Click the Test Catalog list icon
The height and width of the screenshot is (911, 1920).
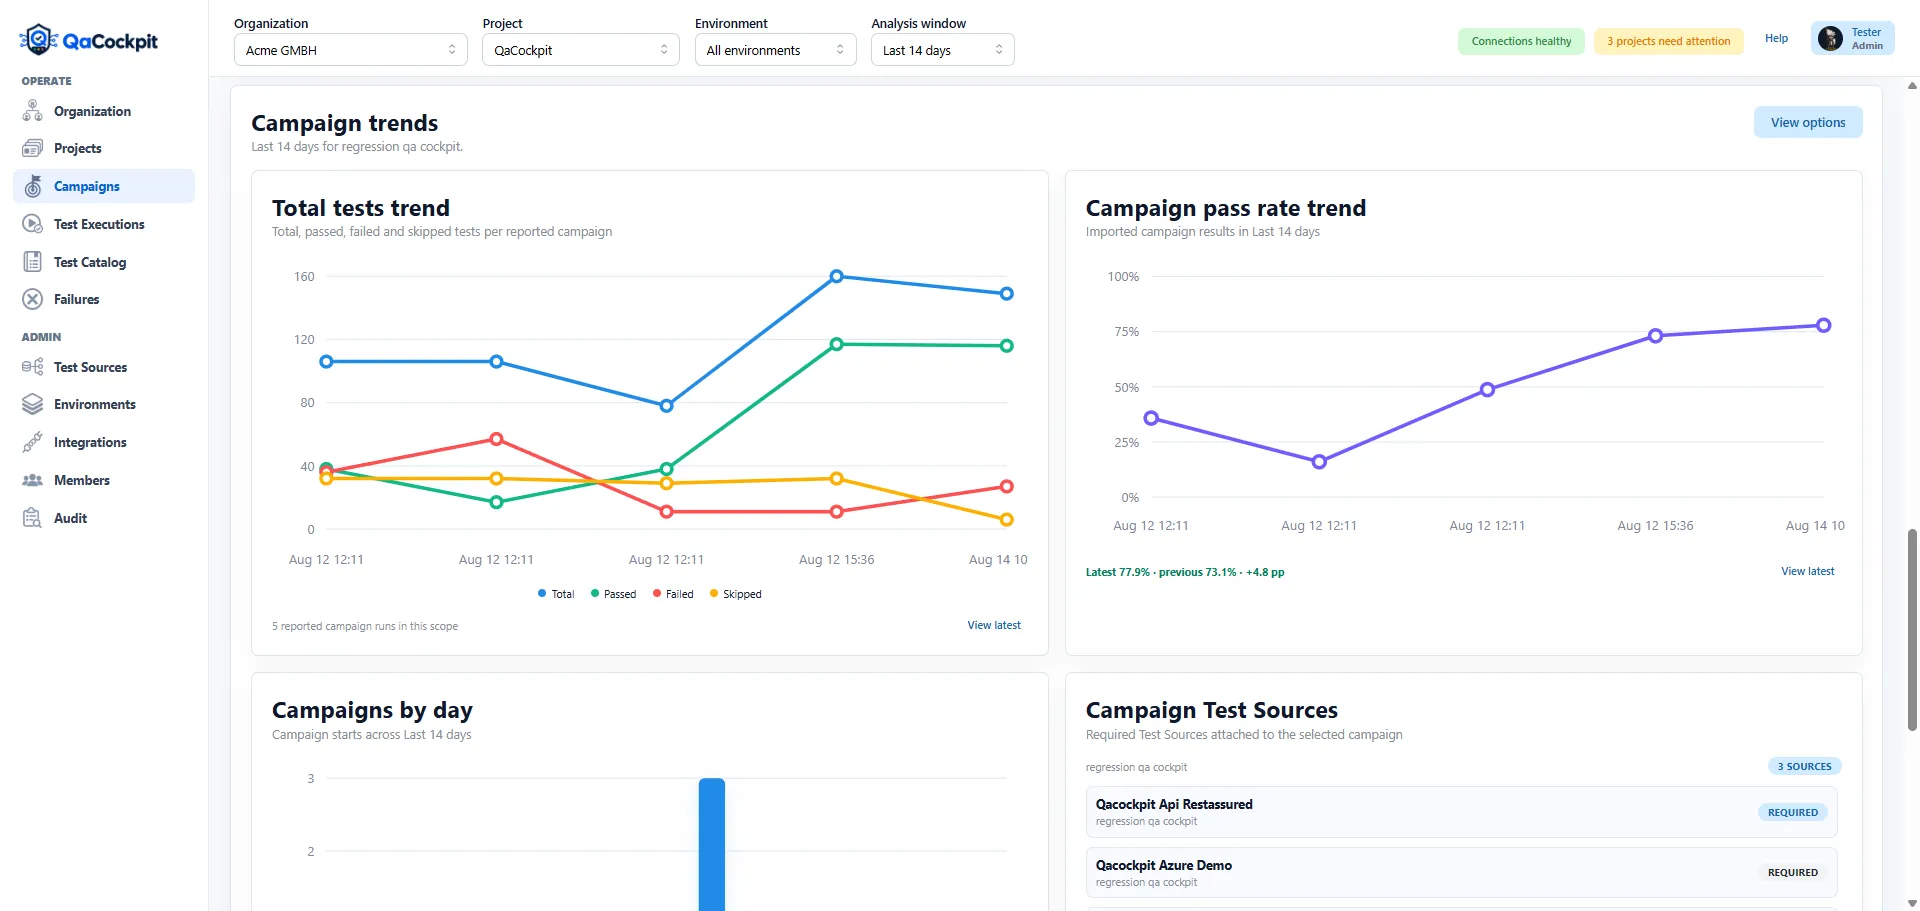33,262
